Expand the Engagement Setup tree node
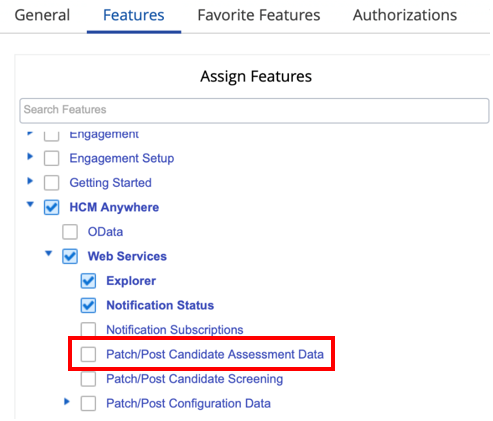Screen dimensions: 493x421 (x=30, y=156)
